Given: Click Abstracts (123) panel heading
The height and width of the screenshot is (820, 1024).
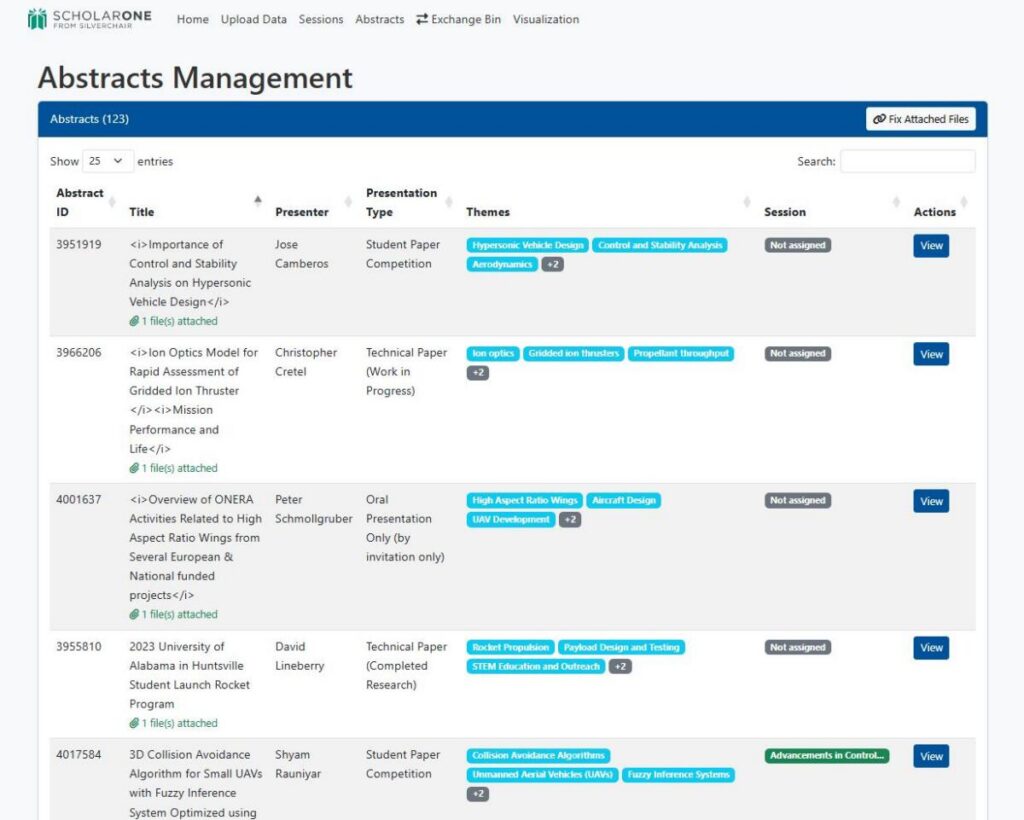Looking at the screenshot, I should 89,119.
